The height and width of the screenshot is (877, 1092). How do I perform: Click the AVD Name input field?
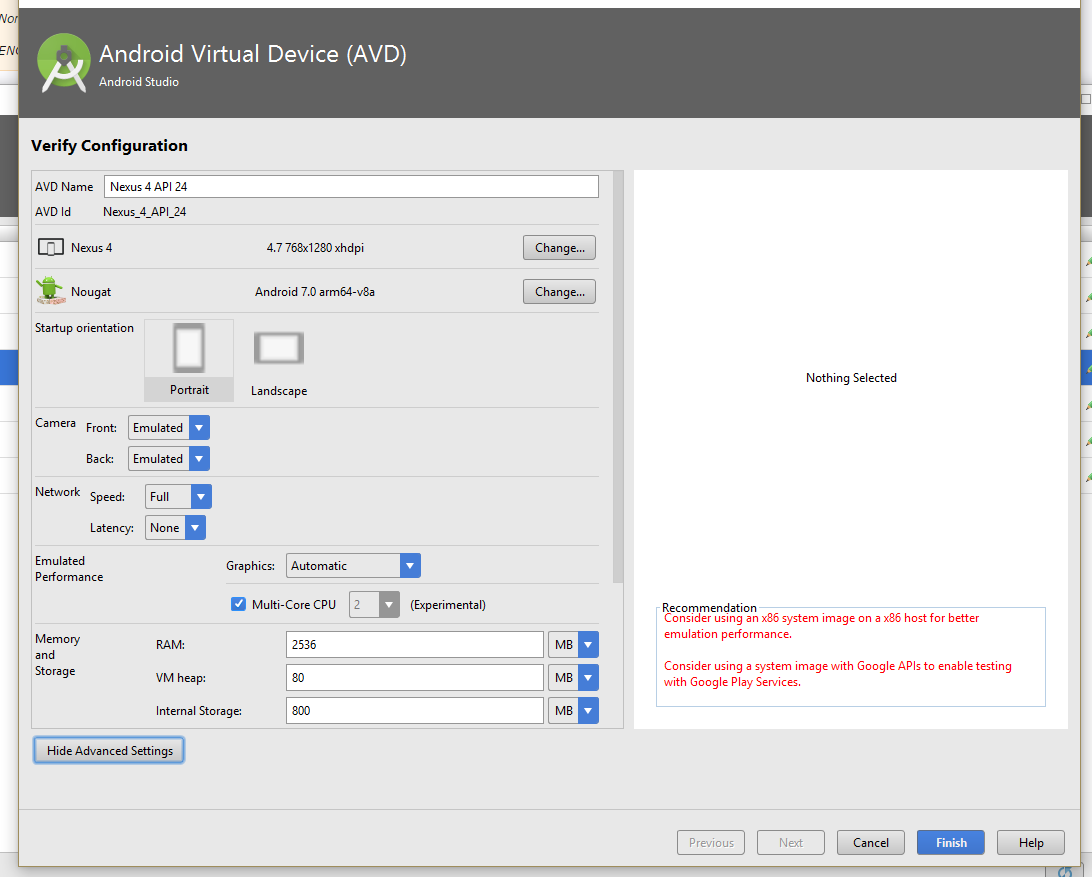coord(351,187)
